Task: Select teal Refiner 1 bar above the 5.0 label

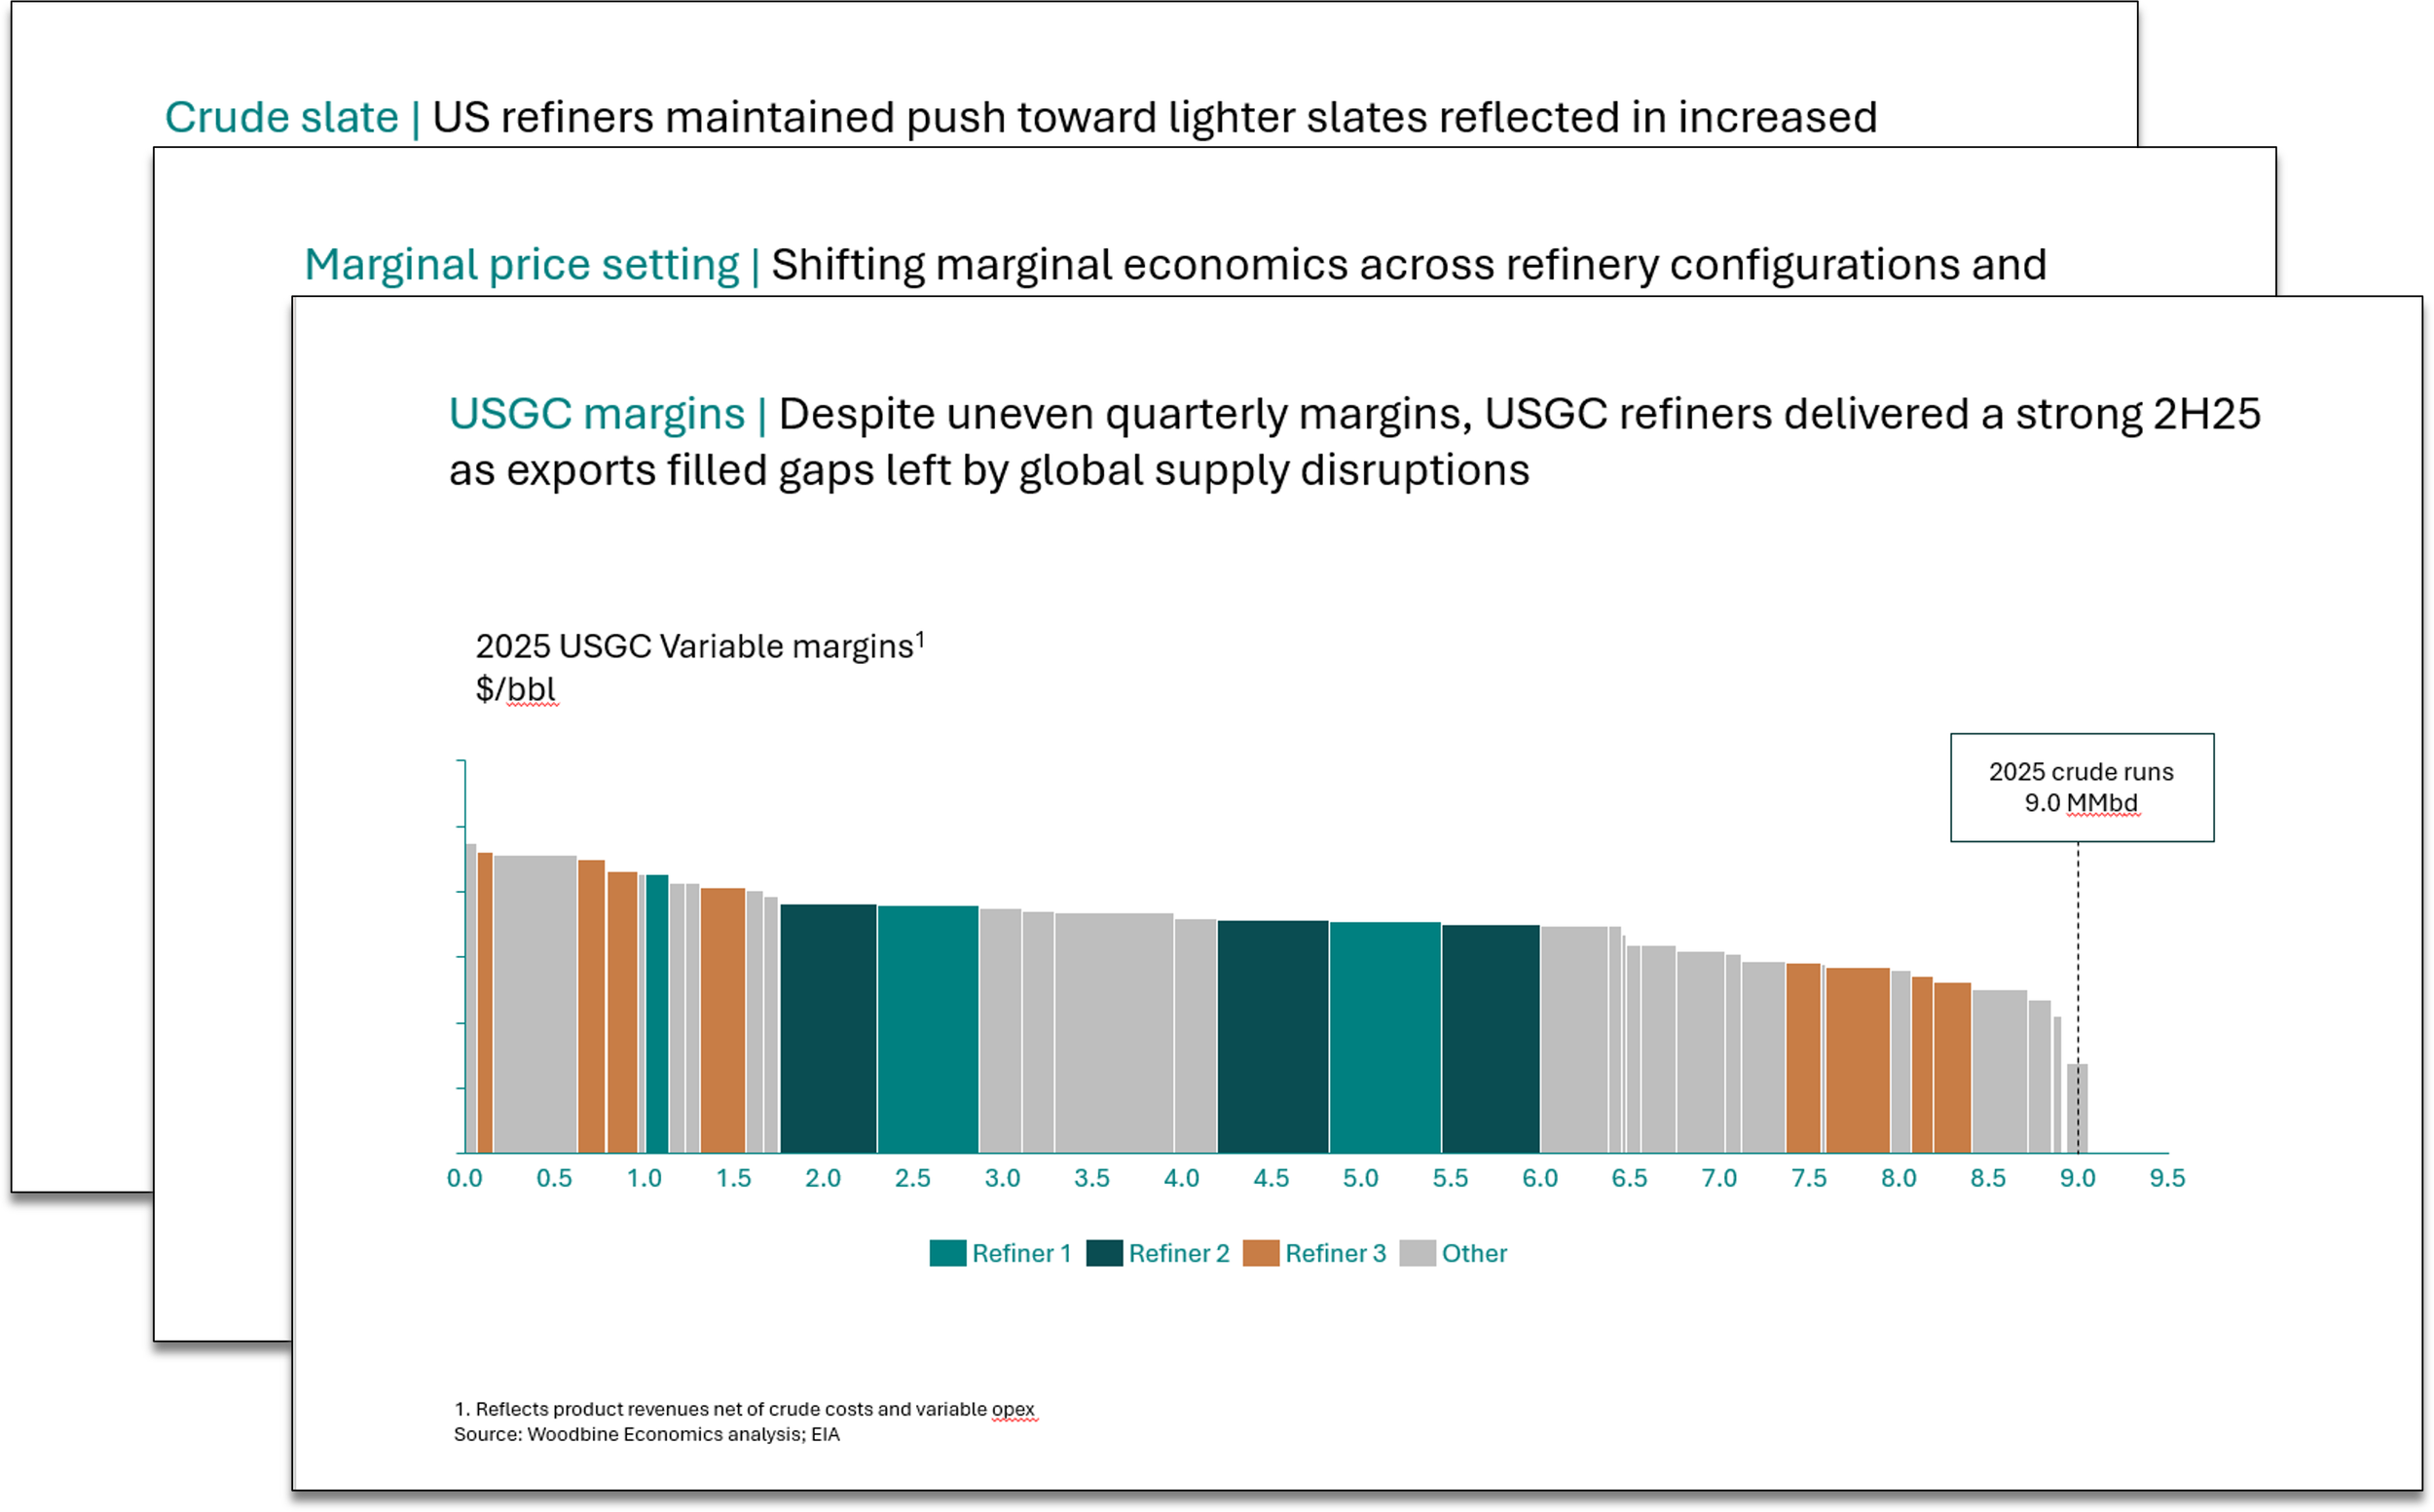Action: 1386,1038
